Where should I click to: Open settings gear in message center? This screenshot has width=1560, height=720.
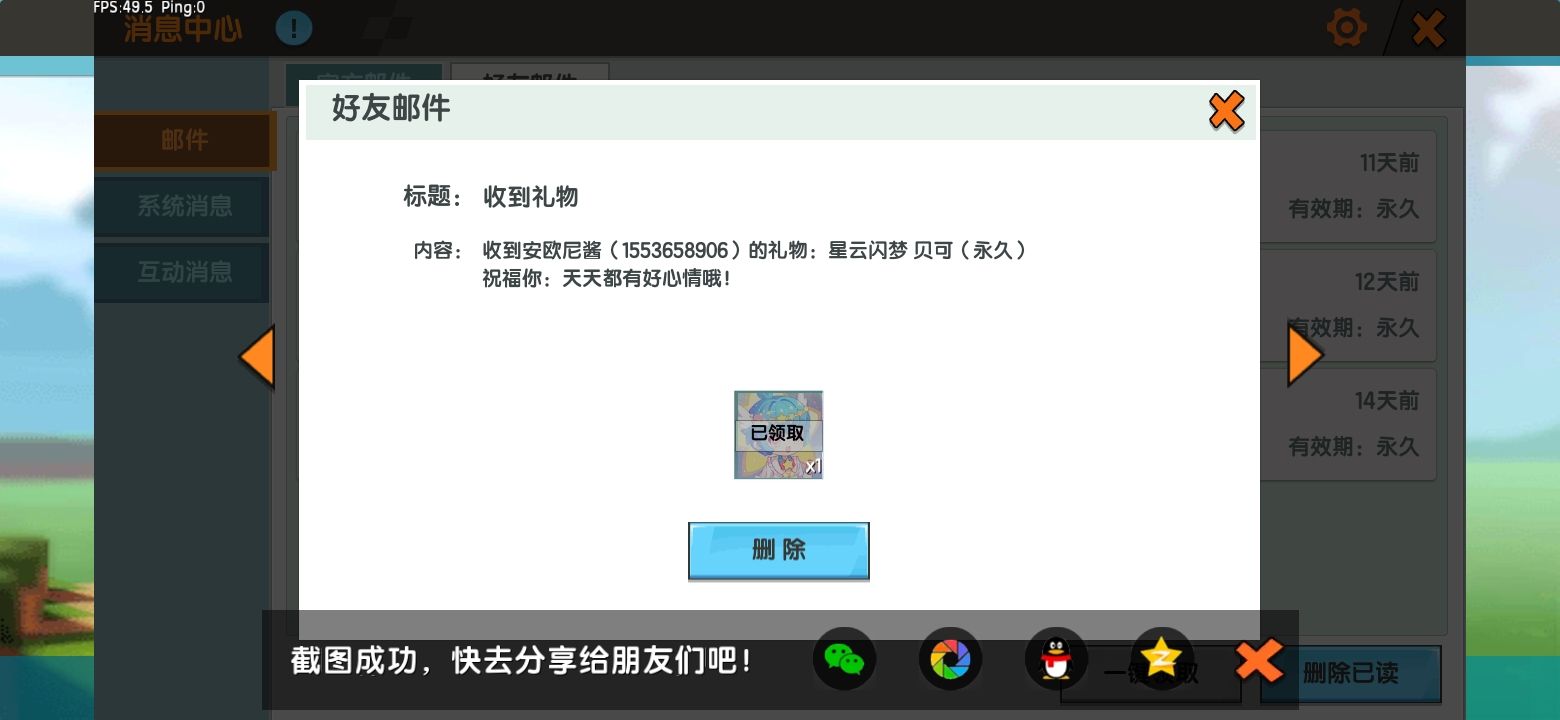(1346, 28)
